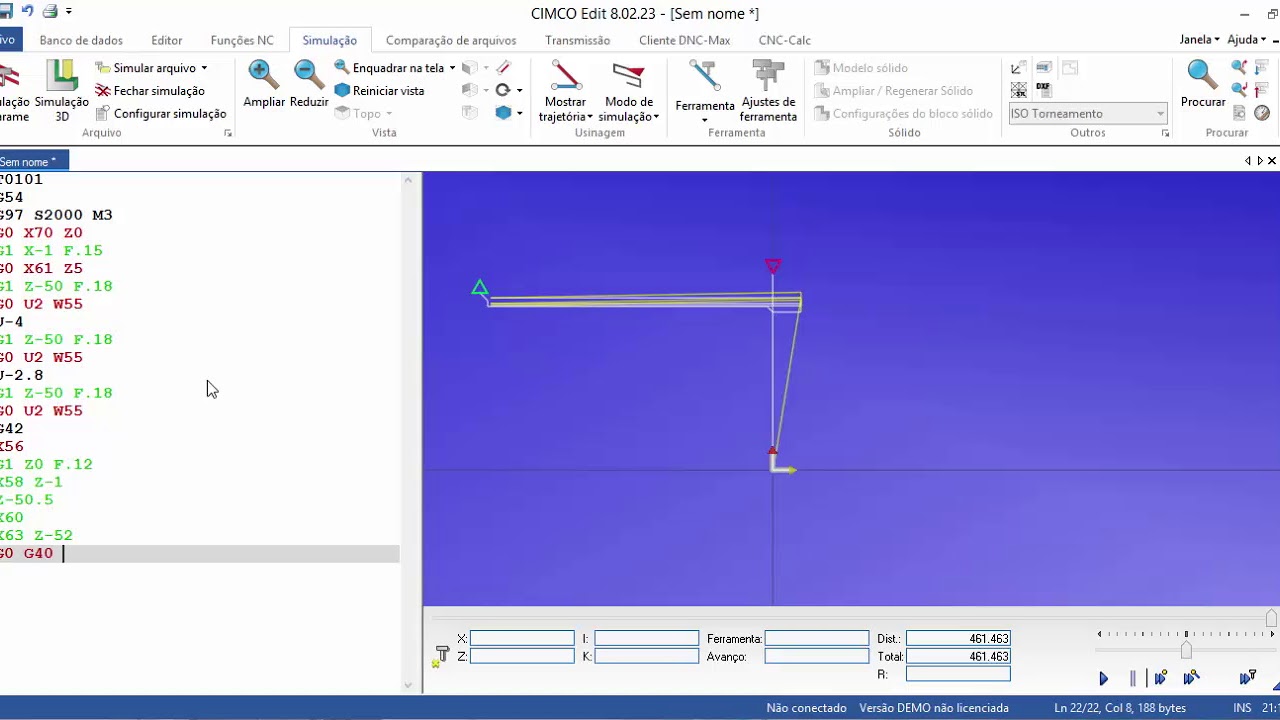
Task: Click the X coordinate field
Action: point(522,638)
